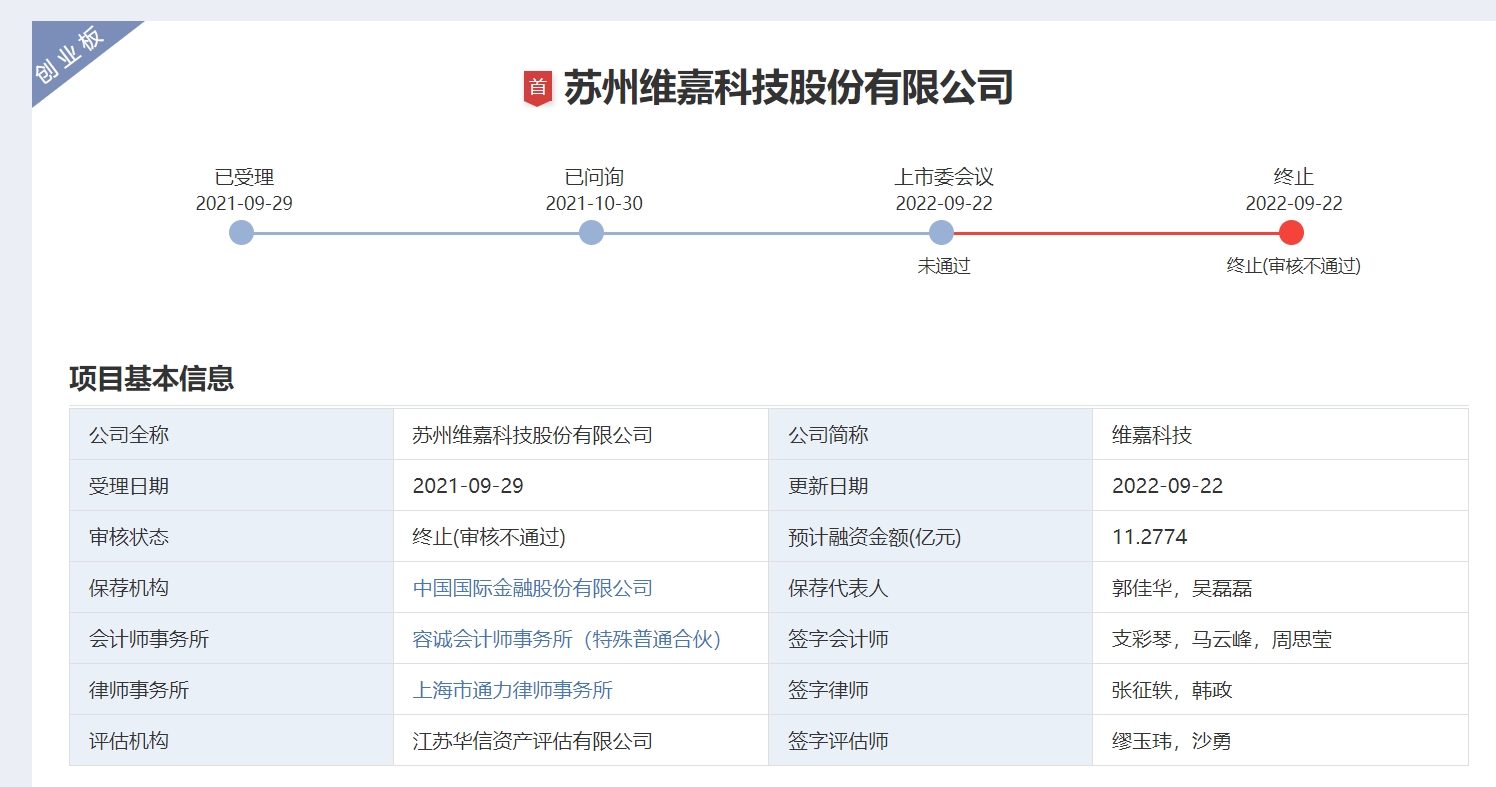1496x787 pixels.
Task: Click the 郭佳华，吴磊磊 sponsor representatives cell
Action: click(1181, 588)
